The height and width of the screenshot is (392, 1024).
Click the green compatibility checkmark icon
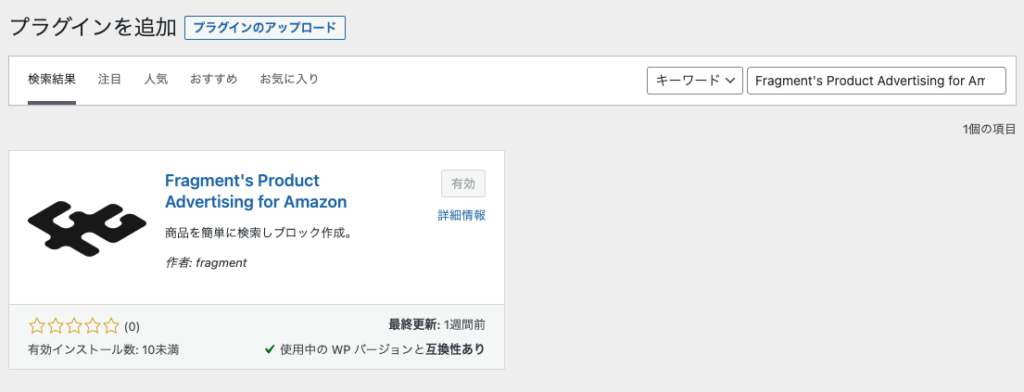(x=269, y=350)
